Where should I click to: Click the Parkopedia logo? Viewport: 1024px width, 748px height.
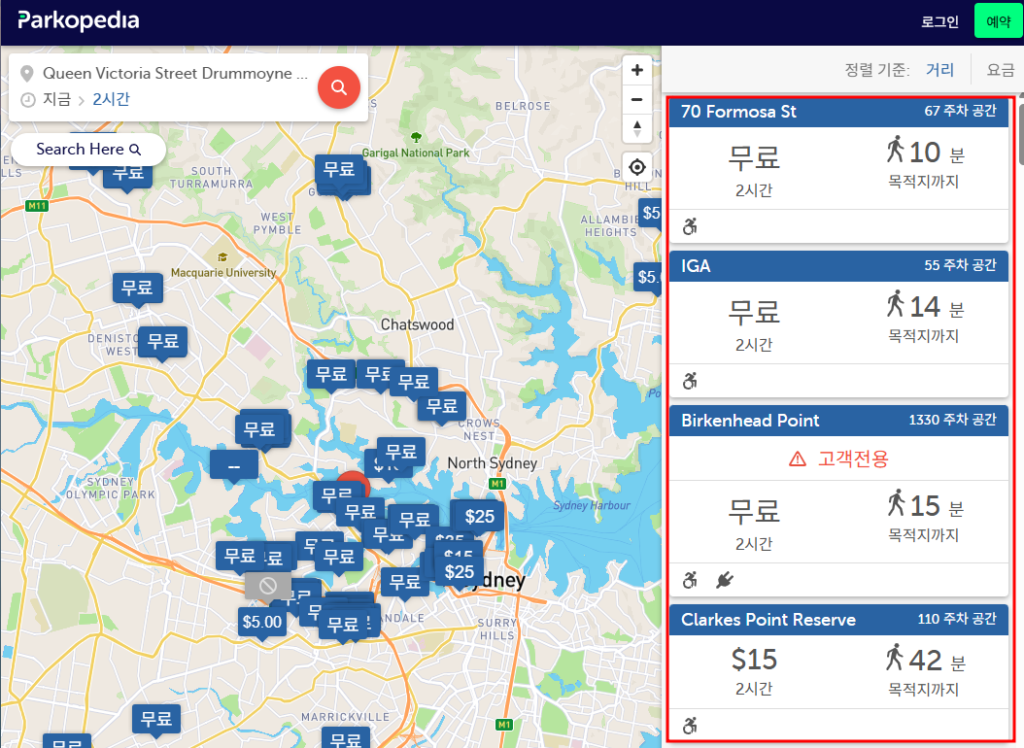point(78,21)
